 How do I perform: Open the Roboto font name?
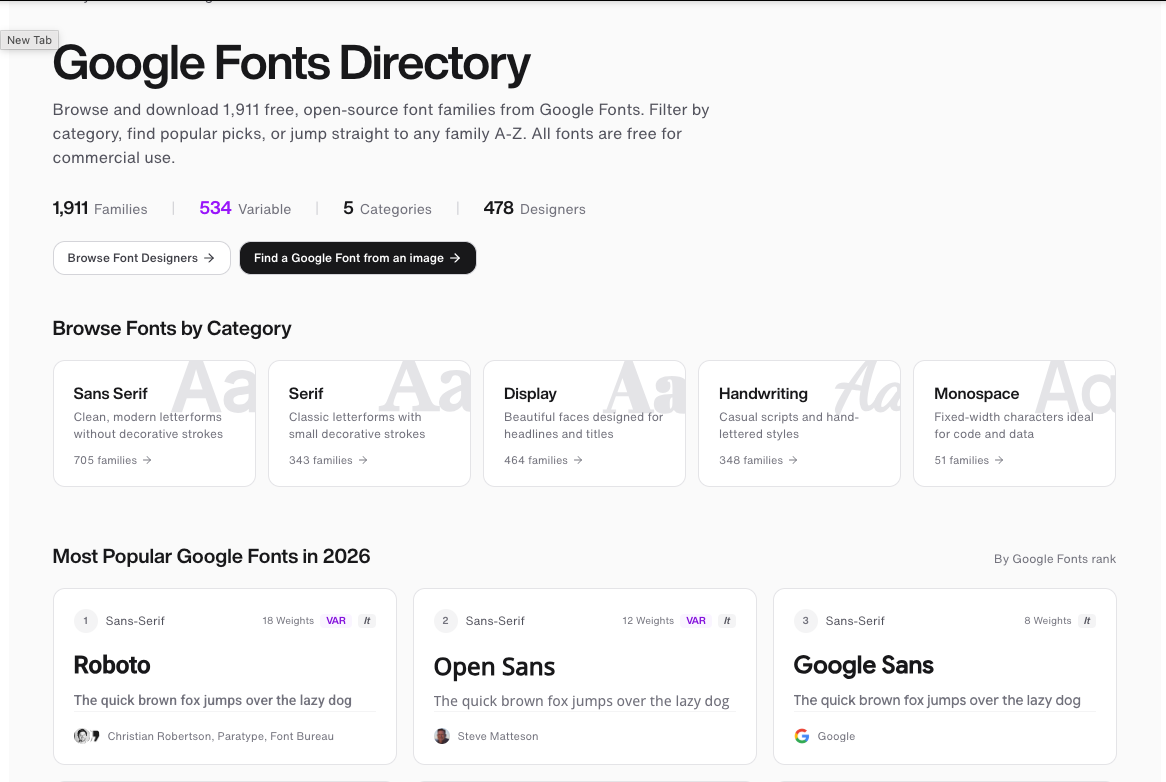point(112,665)
